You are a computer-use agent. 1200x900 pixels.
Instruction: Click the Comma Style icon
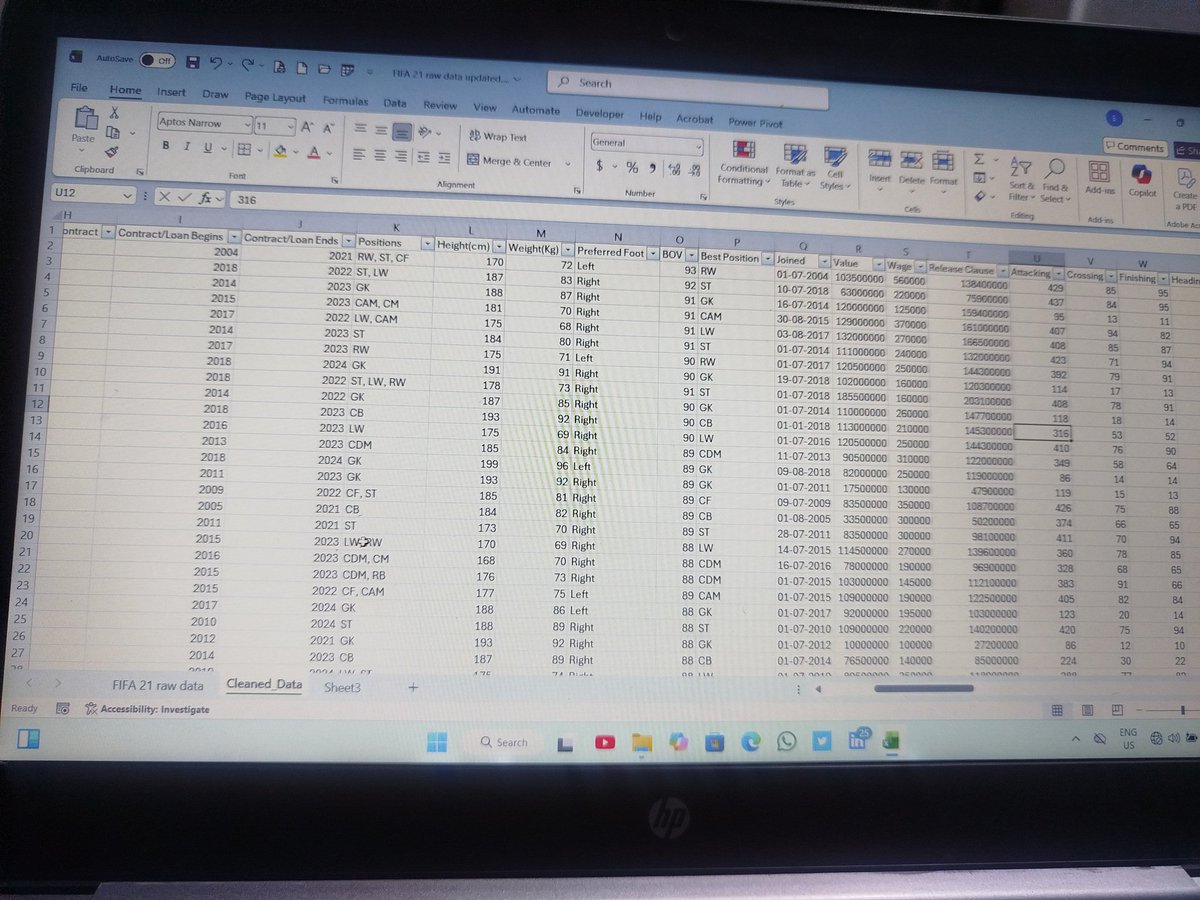(x=652, y=168)
